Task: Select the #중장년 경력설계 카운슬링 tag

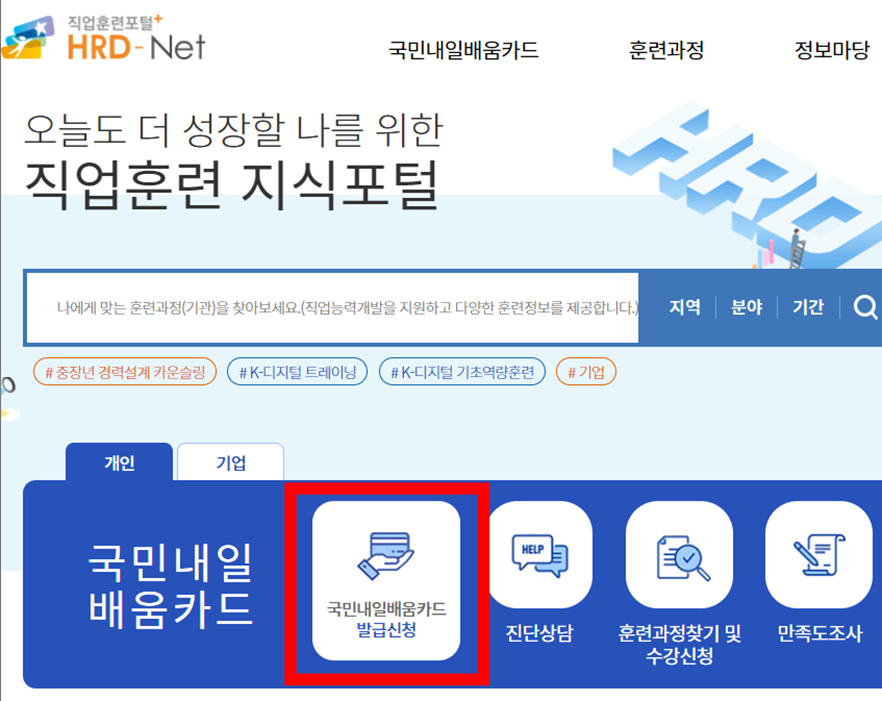Action: coord(125,372)
